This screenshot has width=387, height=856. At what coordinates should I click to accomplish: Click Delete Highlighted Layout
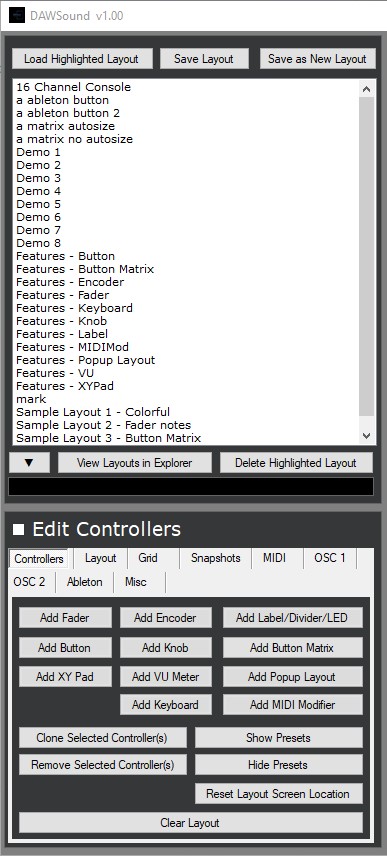click(296, 463)
